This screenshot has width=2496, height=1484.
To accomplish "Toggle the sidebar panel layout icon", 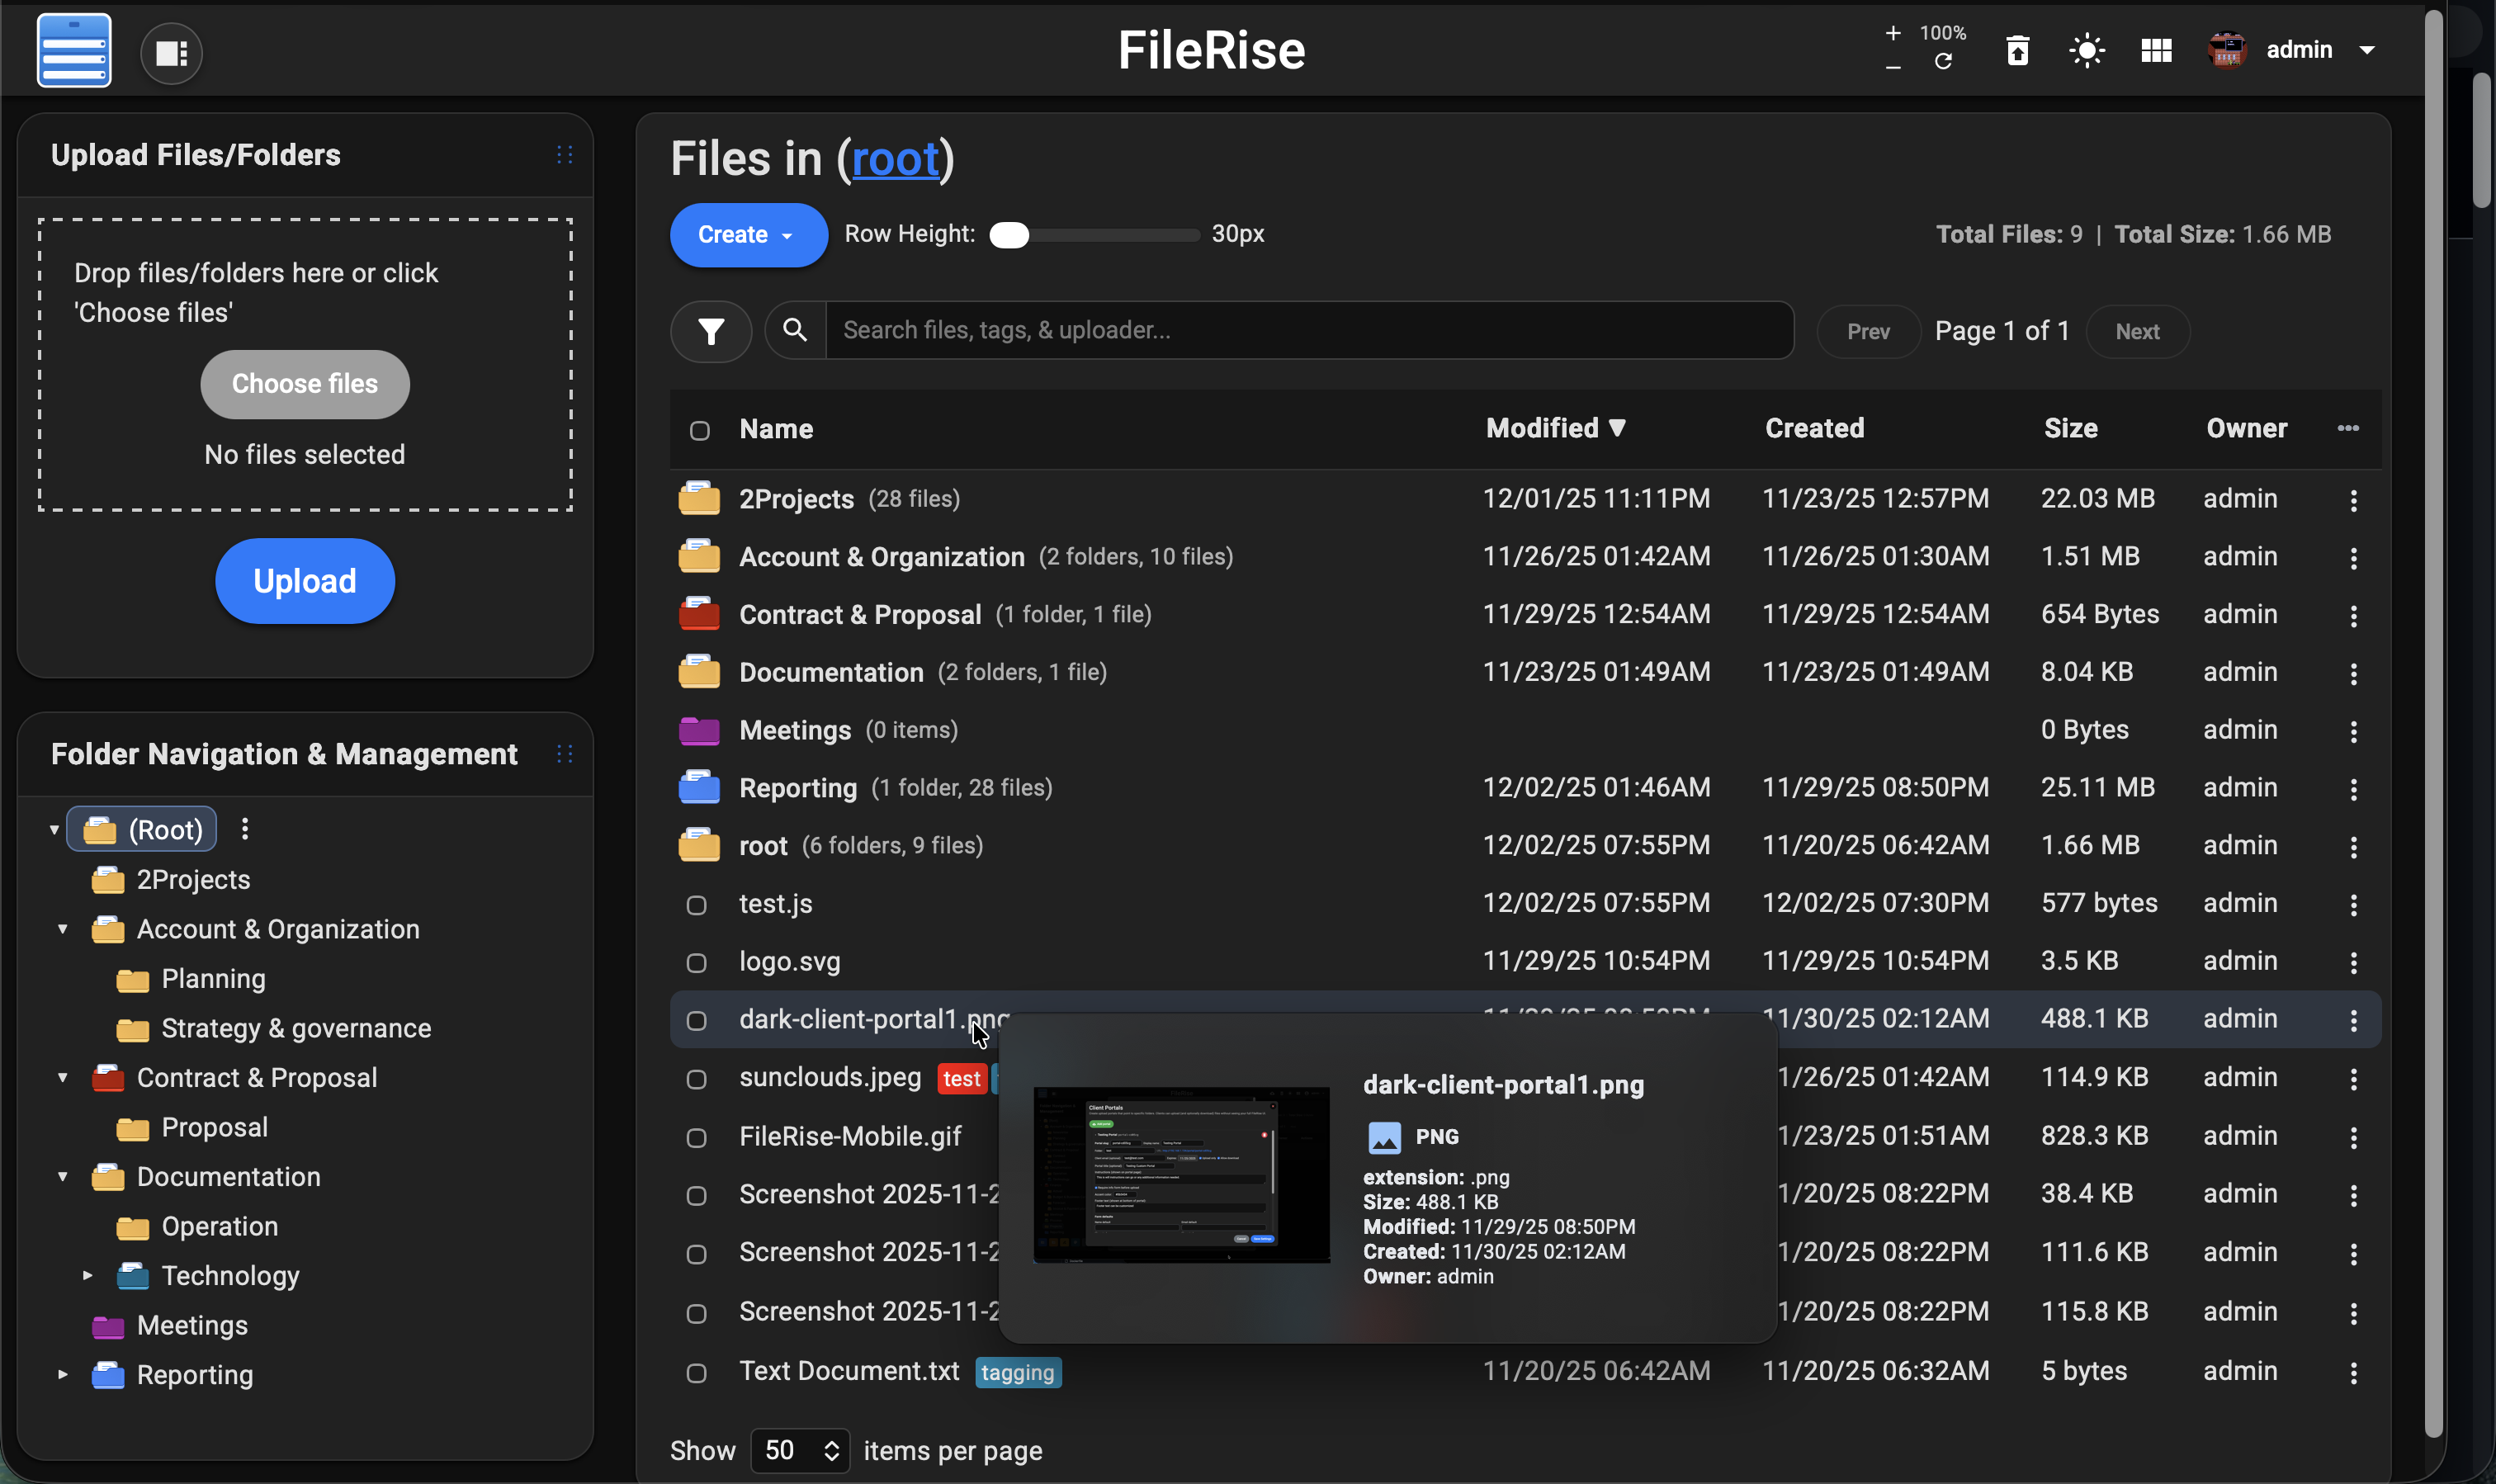I will pos(171,53).
